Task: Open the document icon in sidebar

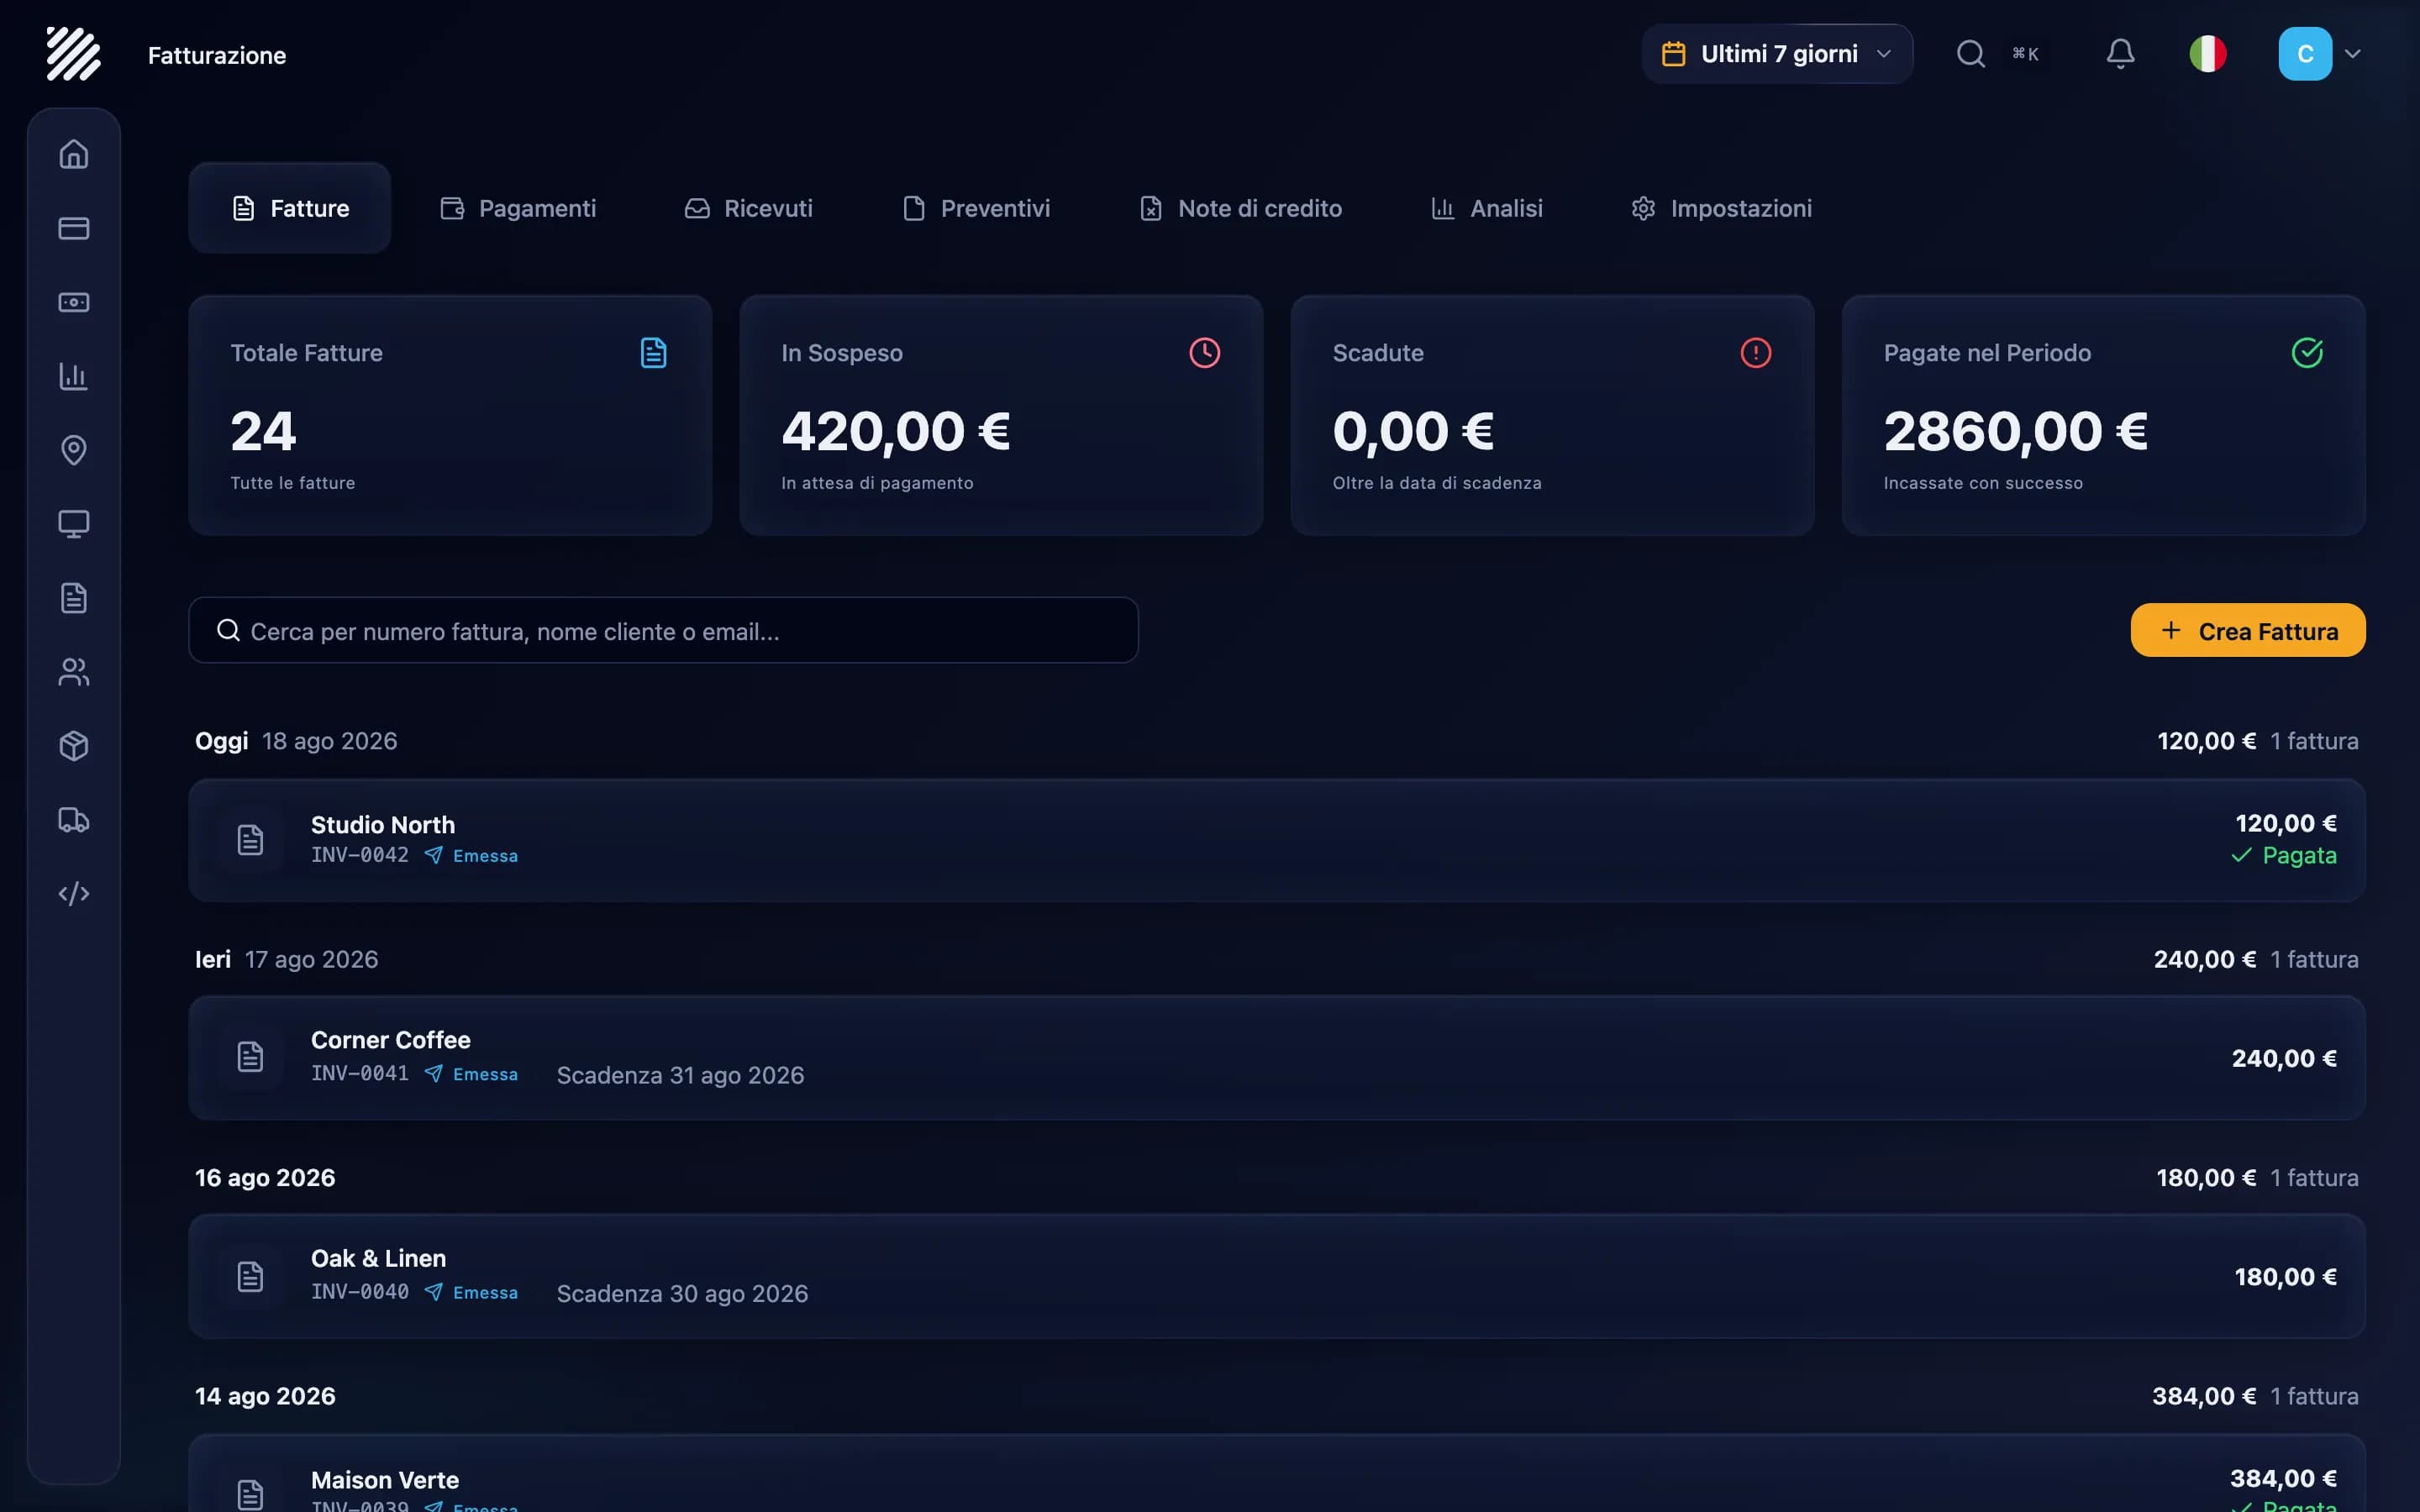Action: [x=73, y=598]
